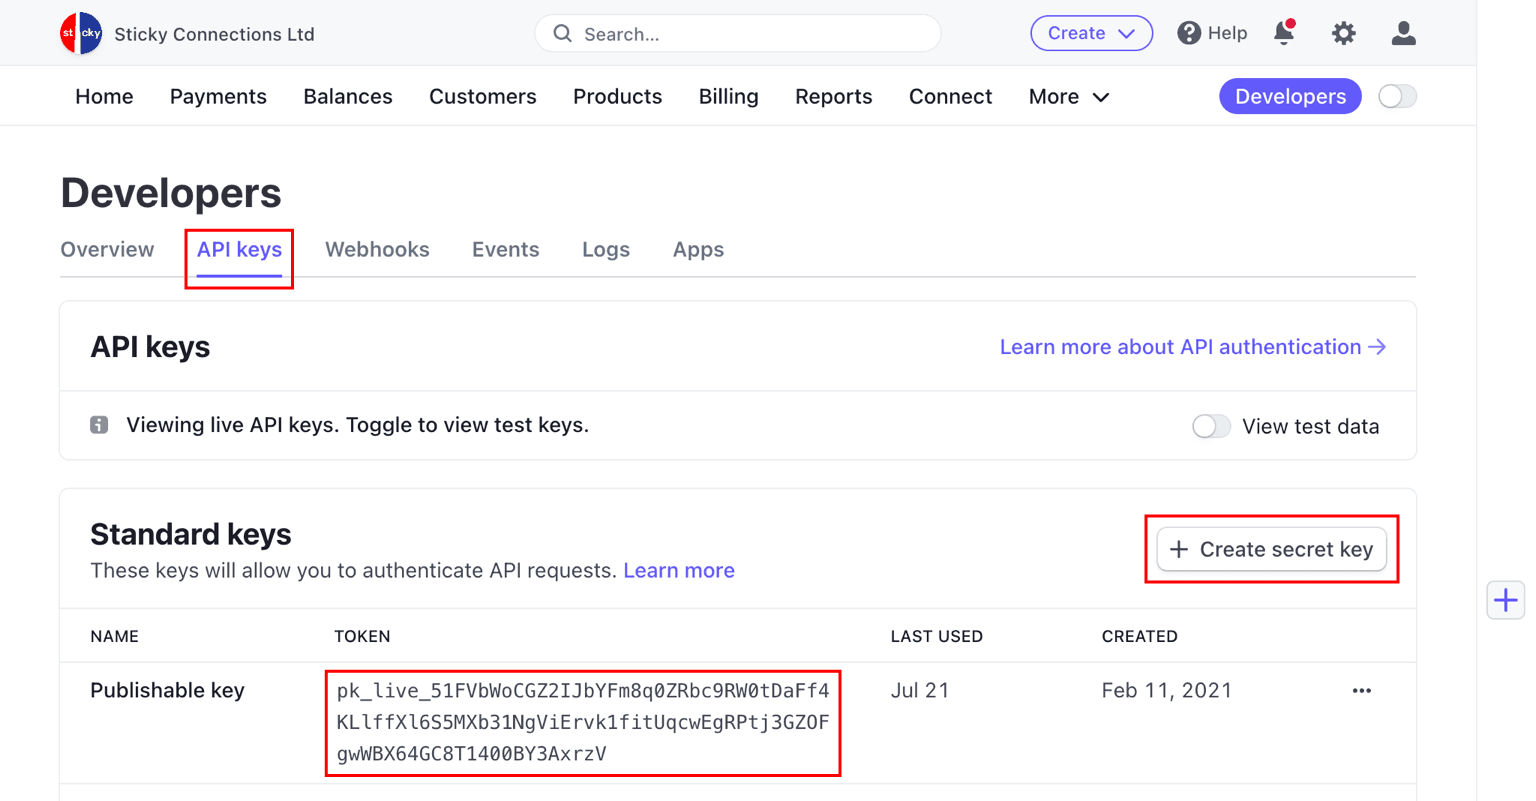Viewport: 1536px width, 801px height.
Task: Open the Payments section
Action: [x=218, y=97]
